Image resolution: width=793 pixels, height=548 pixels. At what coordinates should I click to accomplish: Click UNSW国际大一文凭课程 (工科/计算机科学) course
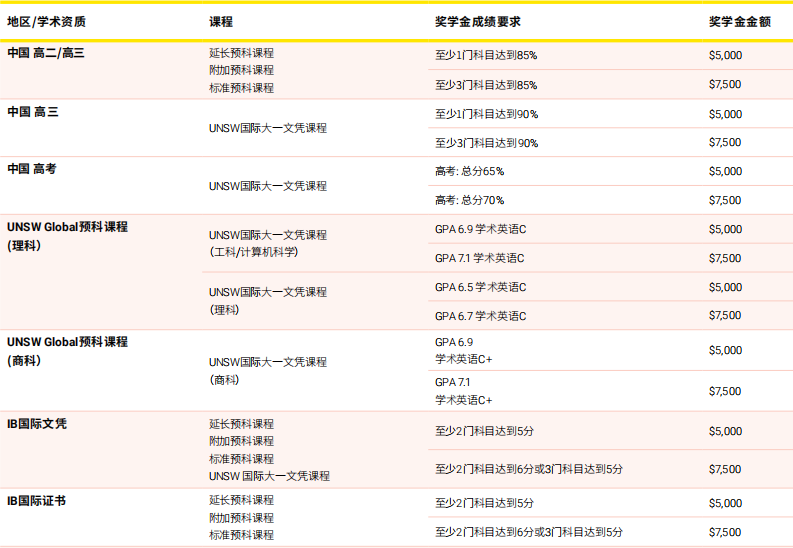pos(268,244)
